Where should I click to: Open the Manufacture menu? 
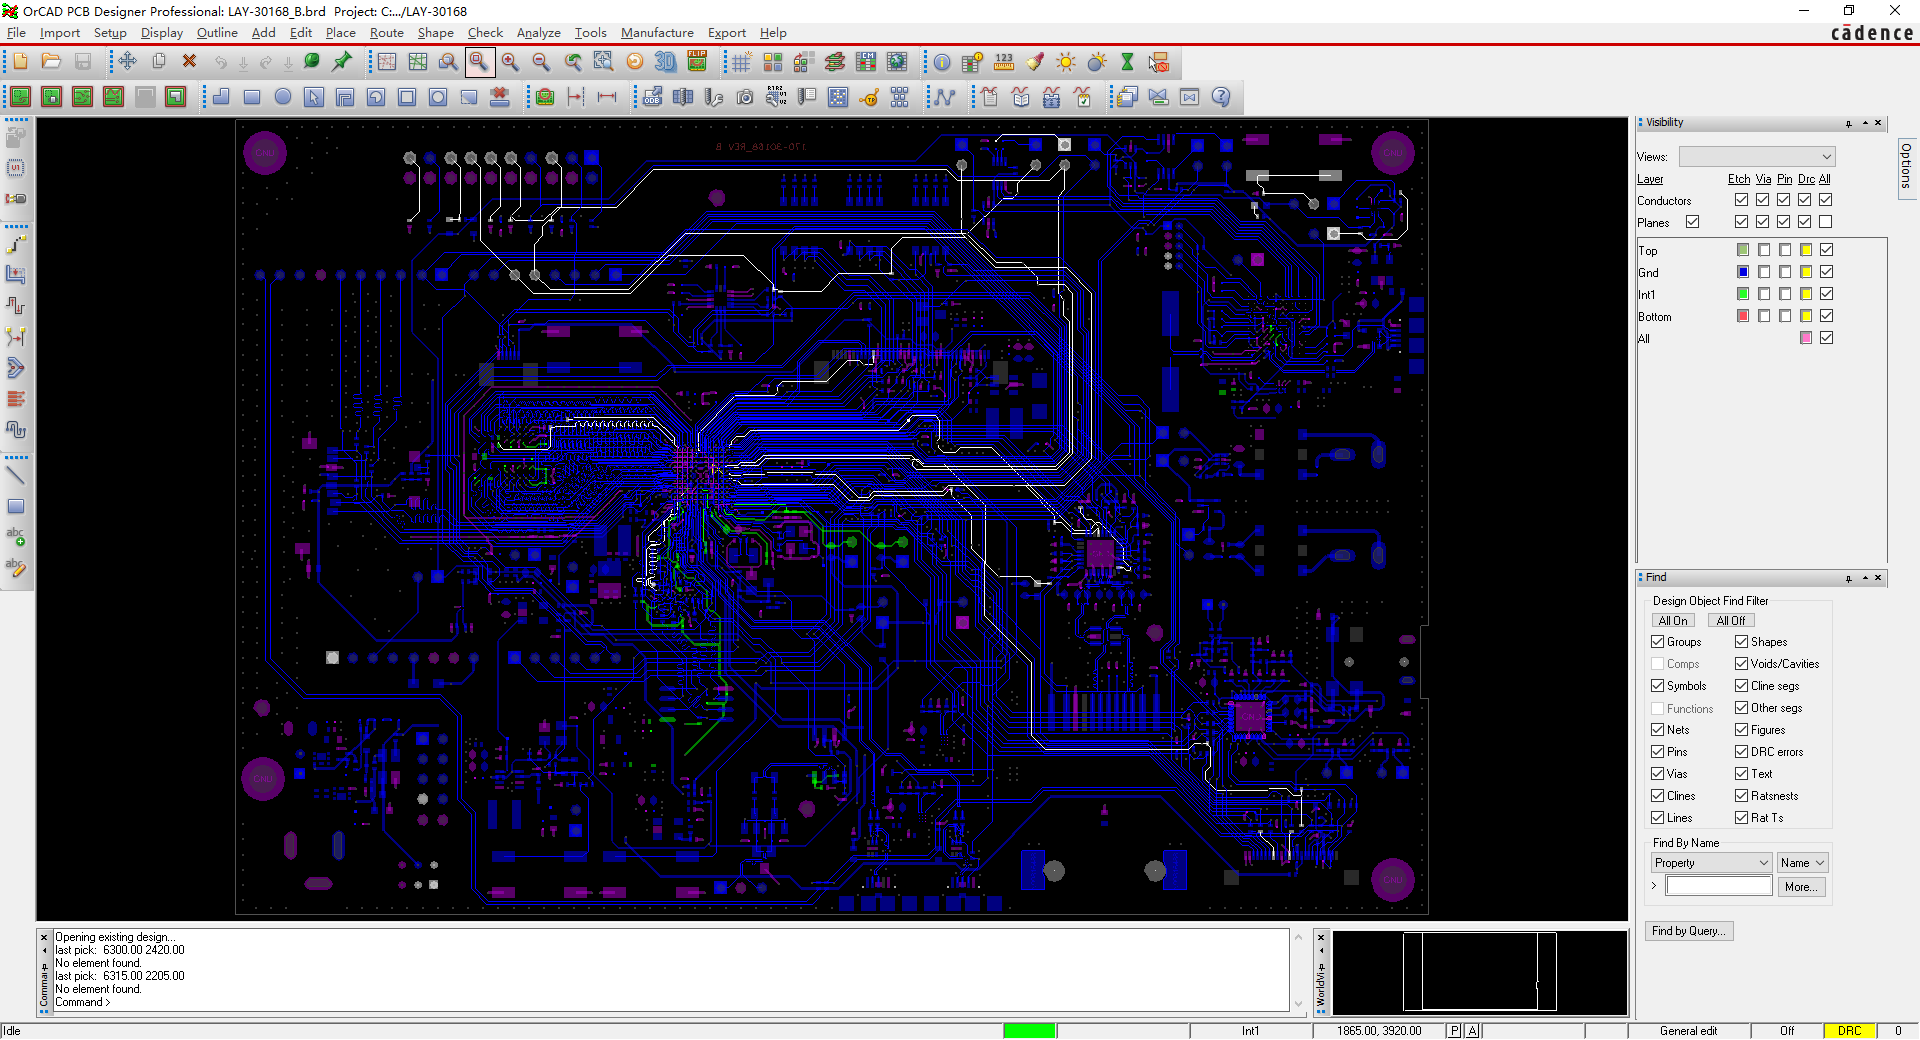(657, 33)
